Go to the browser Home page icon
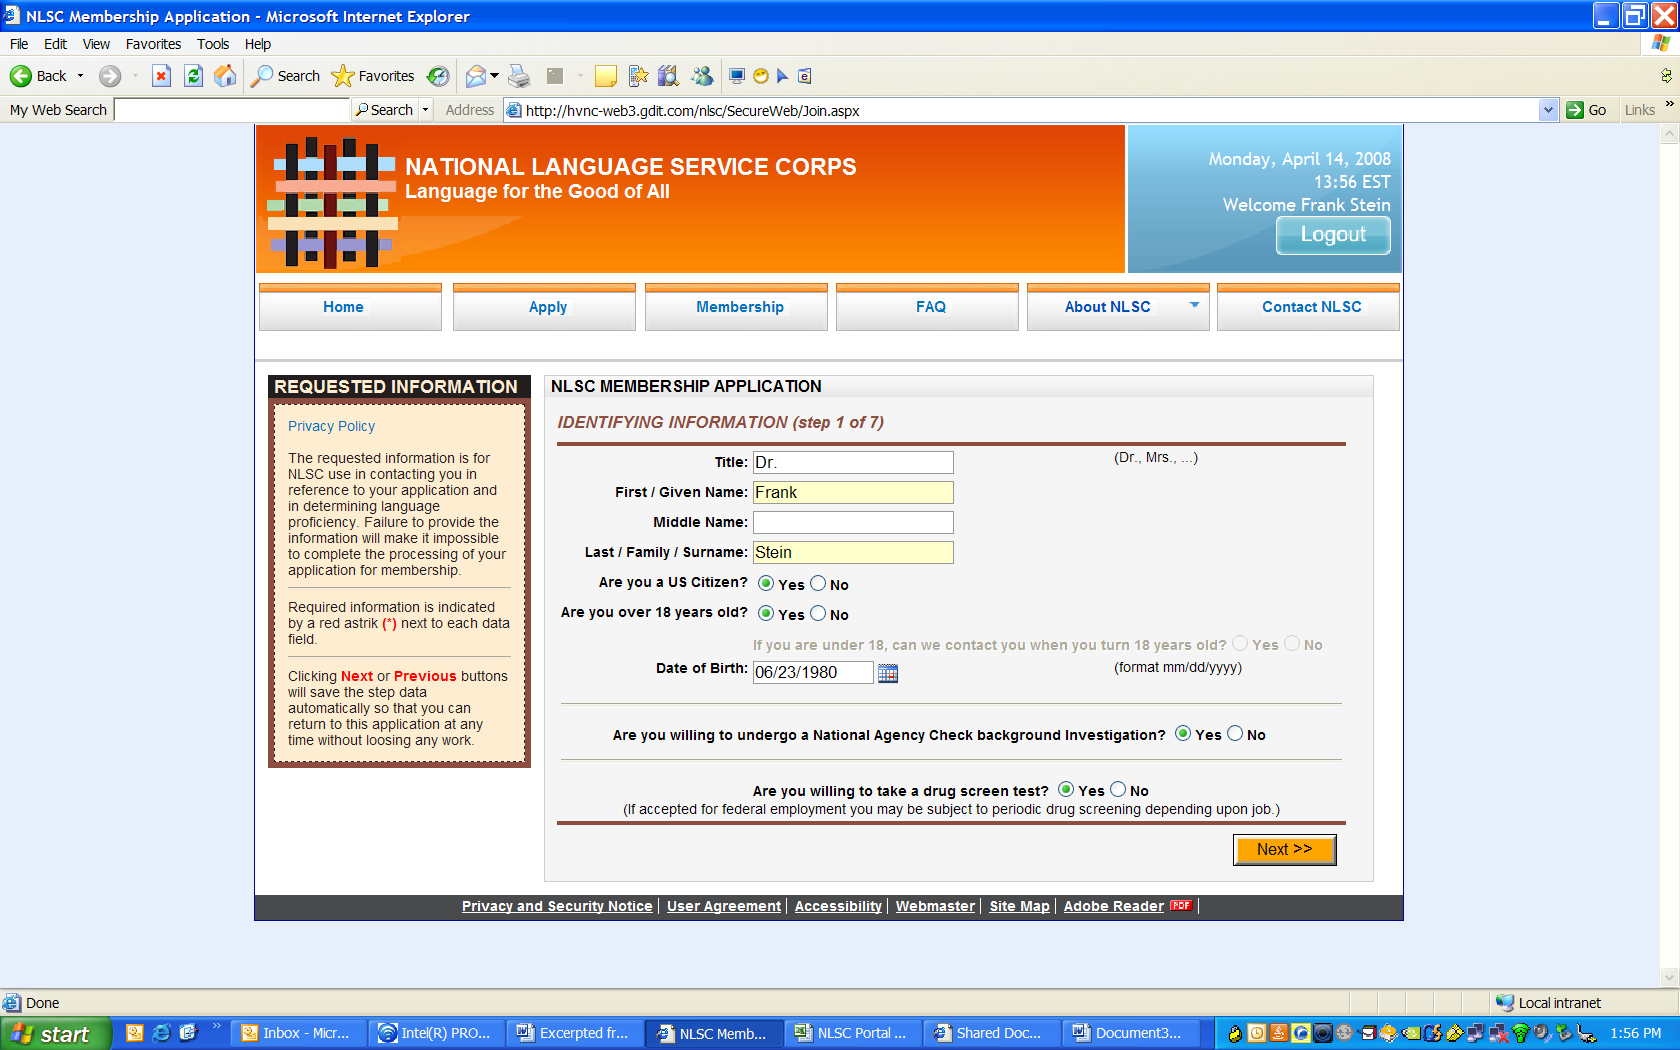The width and height of the screenshot is (1680, 1050). point(226,76)
